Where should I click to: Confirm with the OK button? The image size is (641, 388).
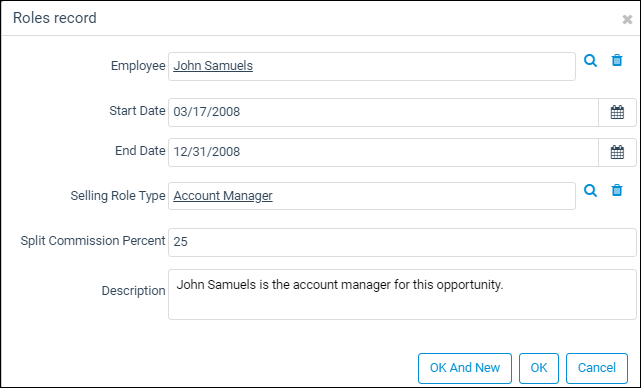click(539, 368)
